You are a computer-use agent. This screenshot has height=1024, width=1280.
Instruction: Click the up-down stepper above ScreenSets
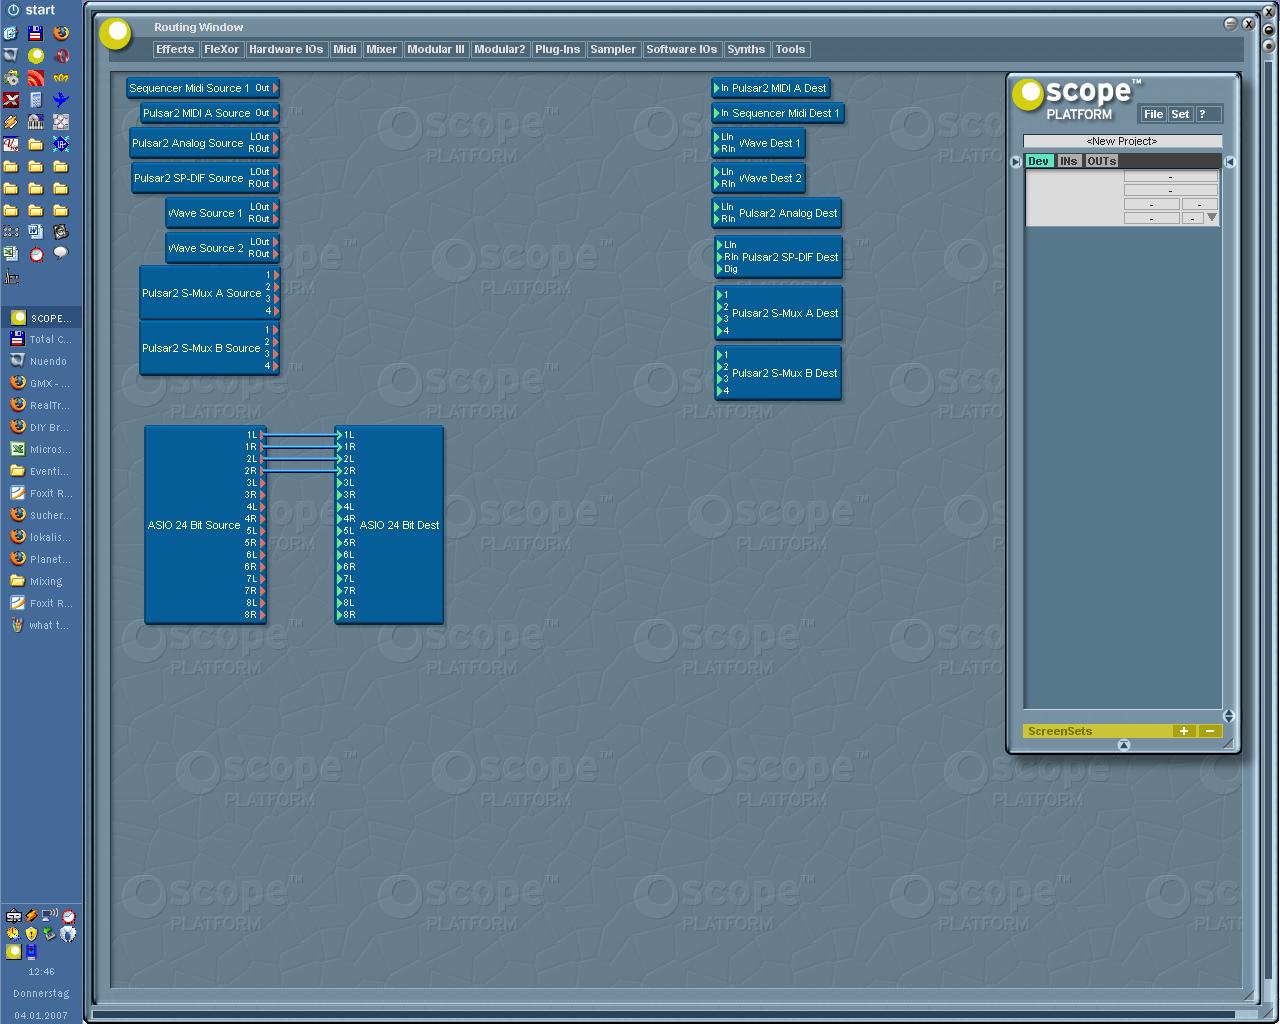click(x=1229, y=716)
